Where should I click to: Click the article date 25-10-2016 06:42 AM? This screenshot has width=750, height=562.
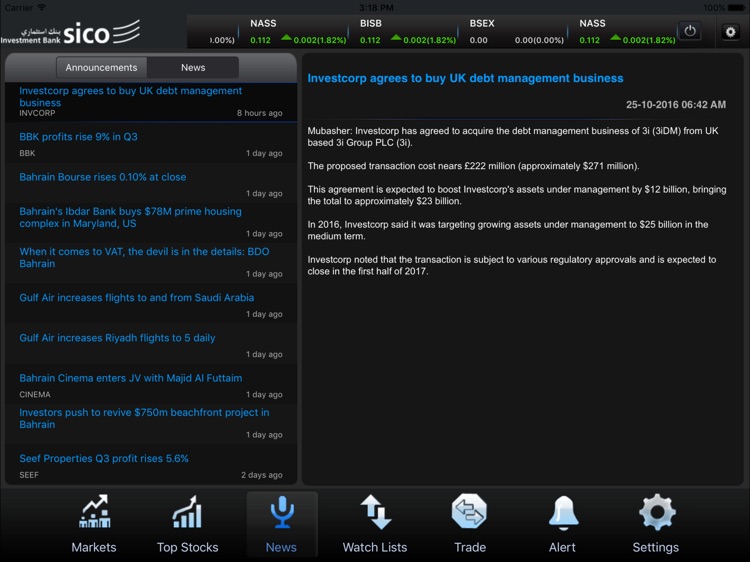click(676, 105)
